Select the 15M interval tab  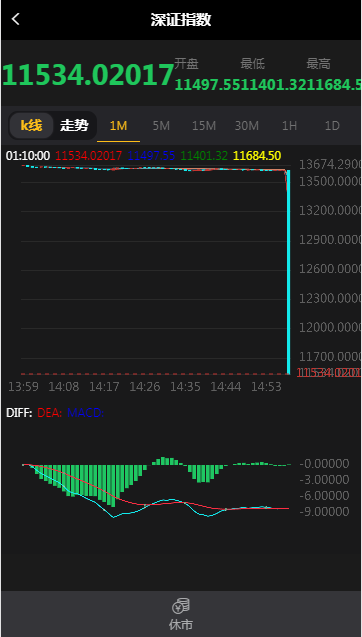point(204,126)
